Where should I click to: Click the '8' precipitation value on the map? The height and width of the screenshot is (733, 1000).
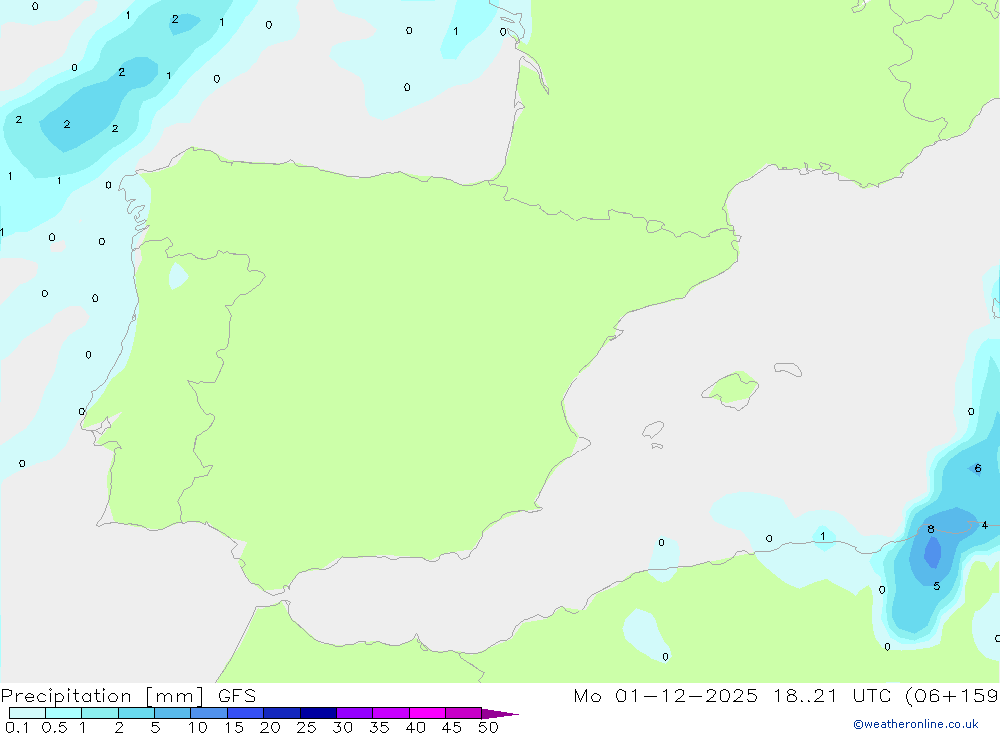tap(930, 529)
